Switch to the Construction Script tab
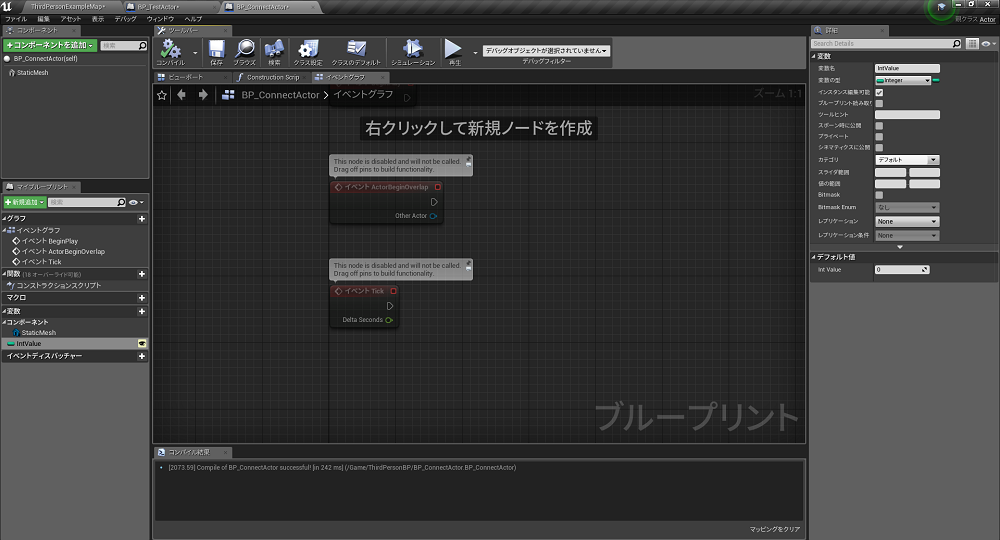Screen dimensions: 1000x540 [x=270, y=77]
